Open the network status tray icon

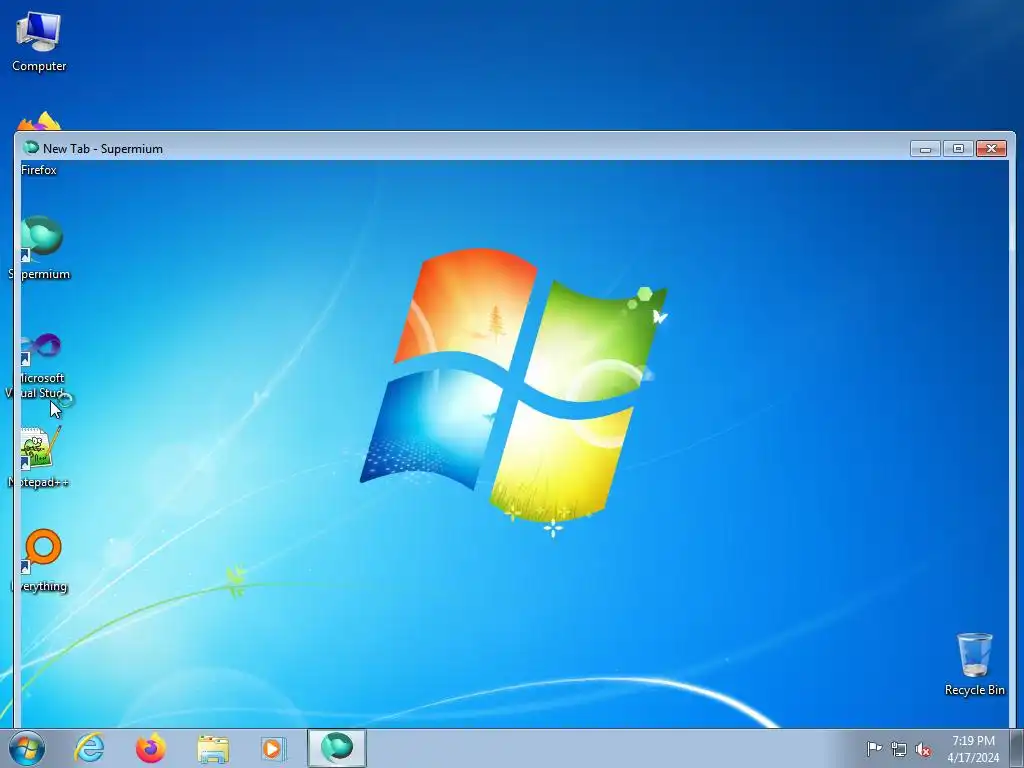[899, 749]
